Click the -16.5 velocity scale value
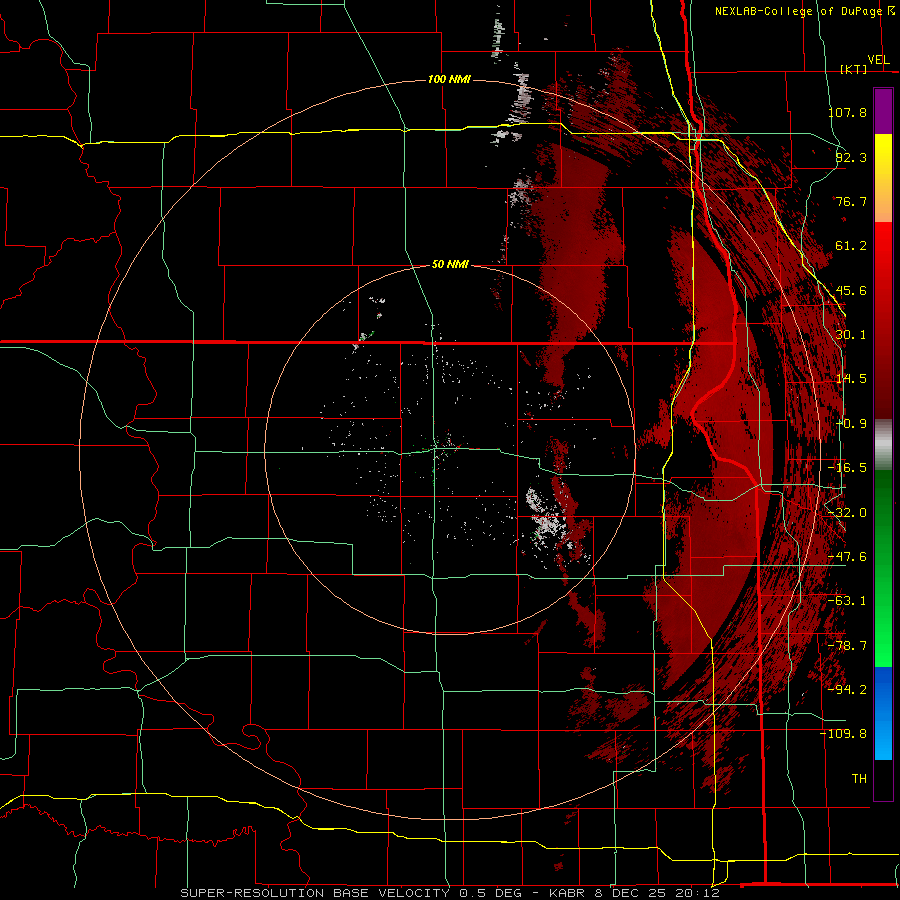The width and height of the screenshot is (900, 900). 847,468
